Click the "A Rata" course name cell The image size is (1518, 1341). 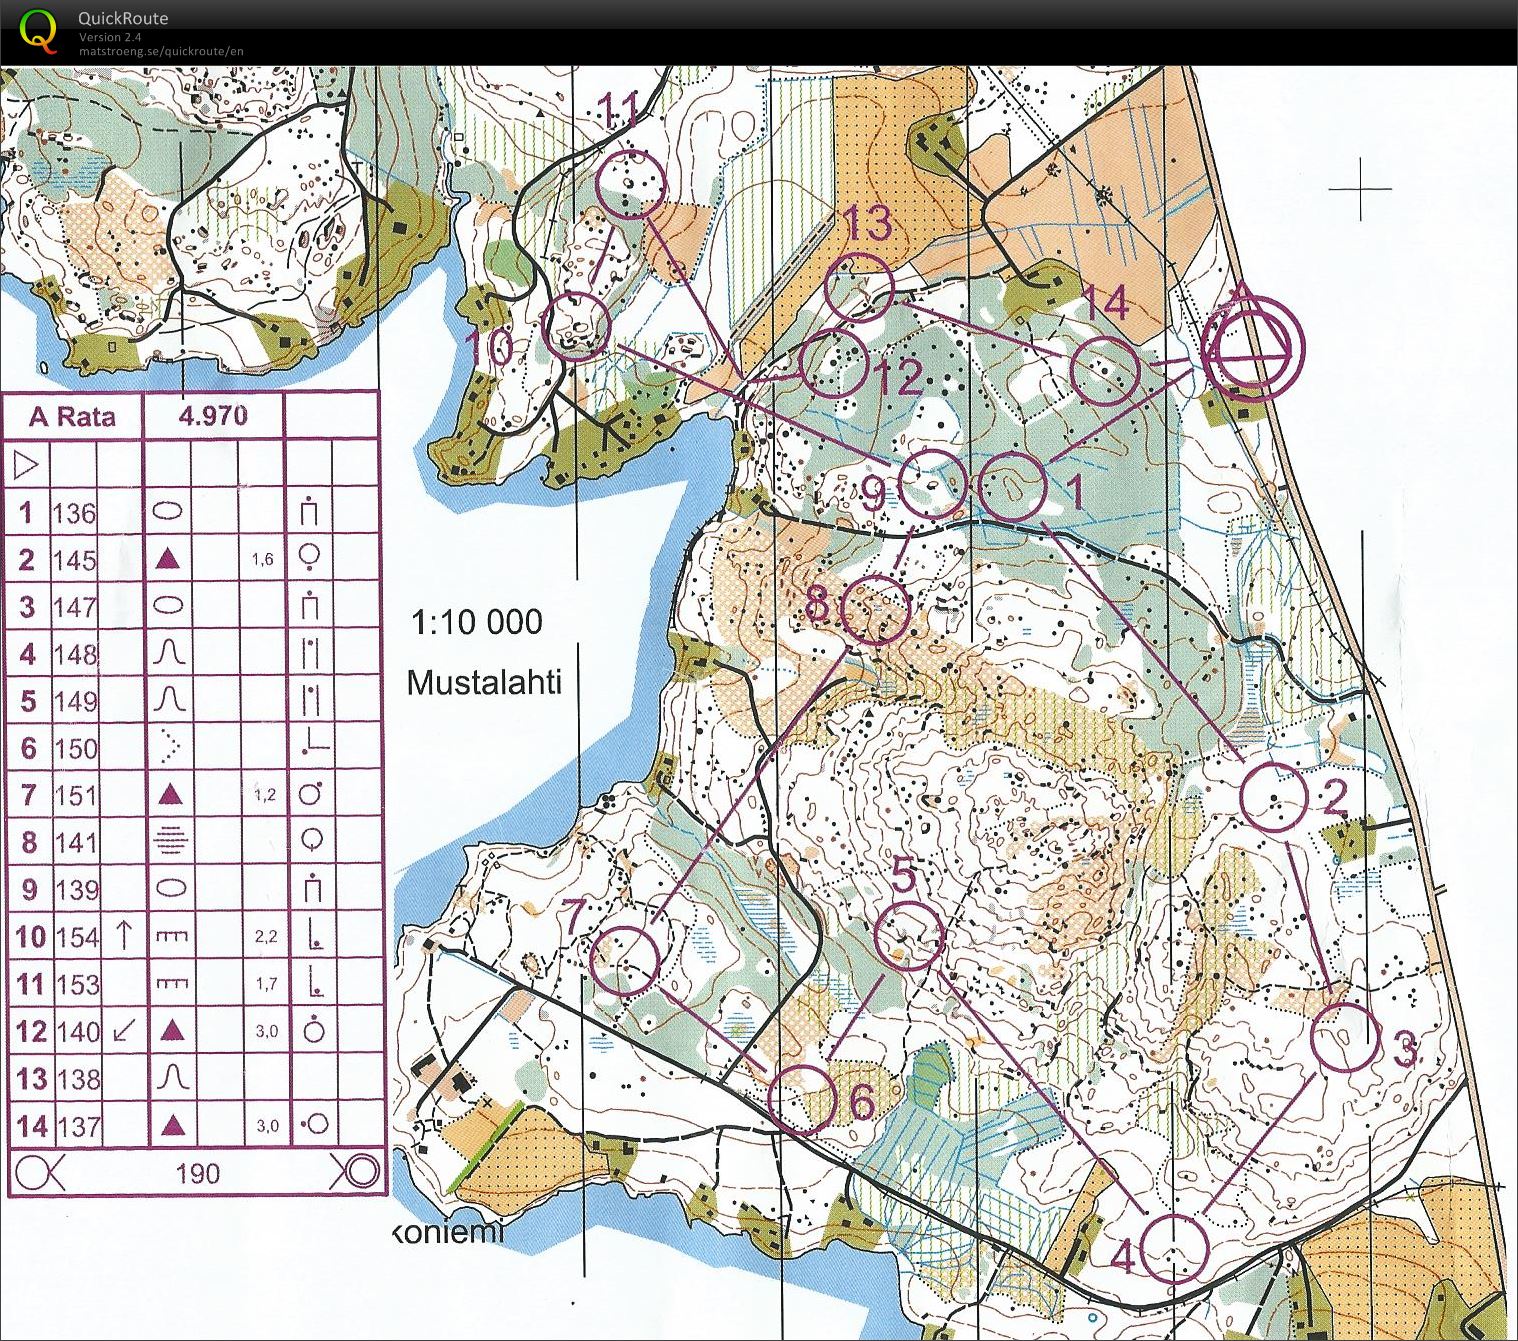72,416
